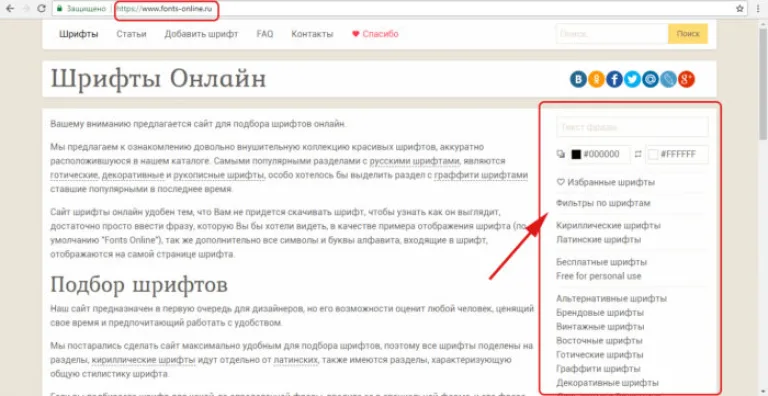Click the green secure padlock icon

(x=59, y=9)
